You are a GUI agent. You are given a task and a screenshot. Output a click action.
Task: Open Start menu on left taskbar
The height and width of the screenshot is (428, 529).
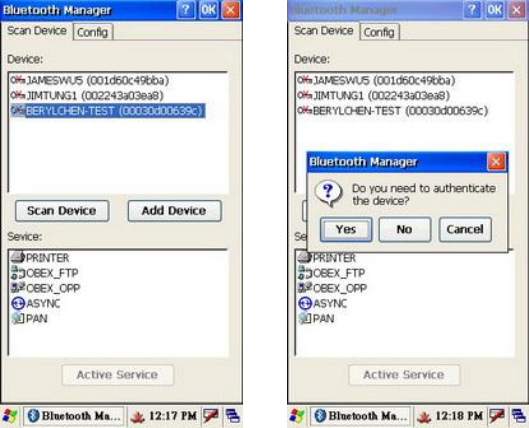click(10, 416)
